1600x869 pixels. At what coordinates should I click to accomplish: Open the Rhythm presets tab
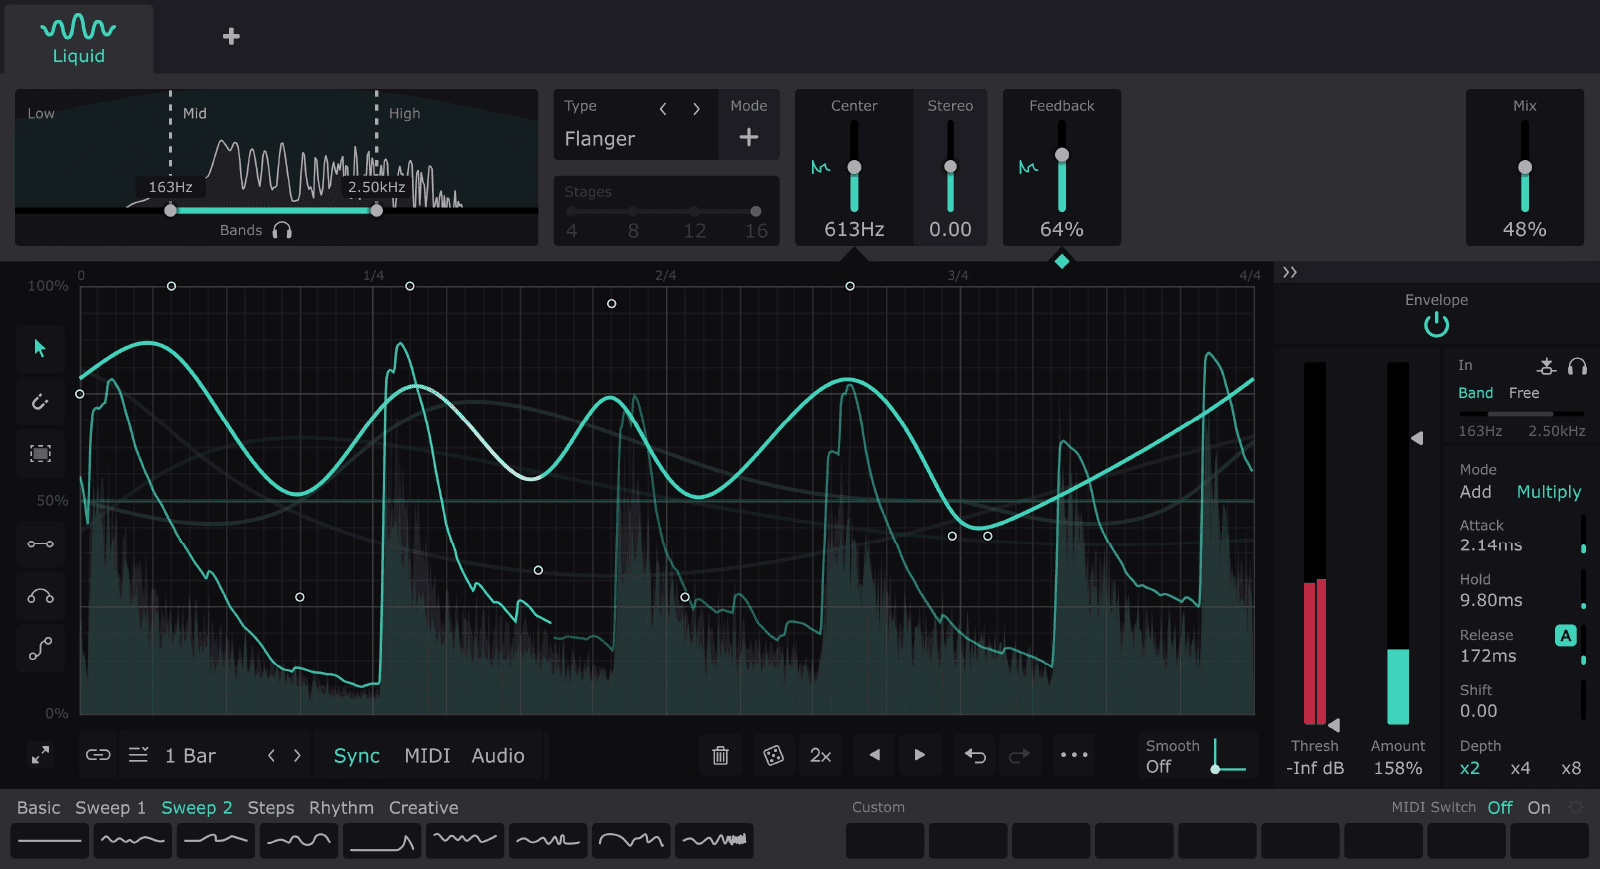click(x=341, y=808)
